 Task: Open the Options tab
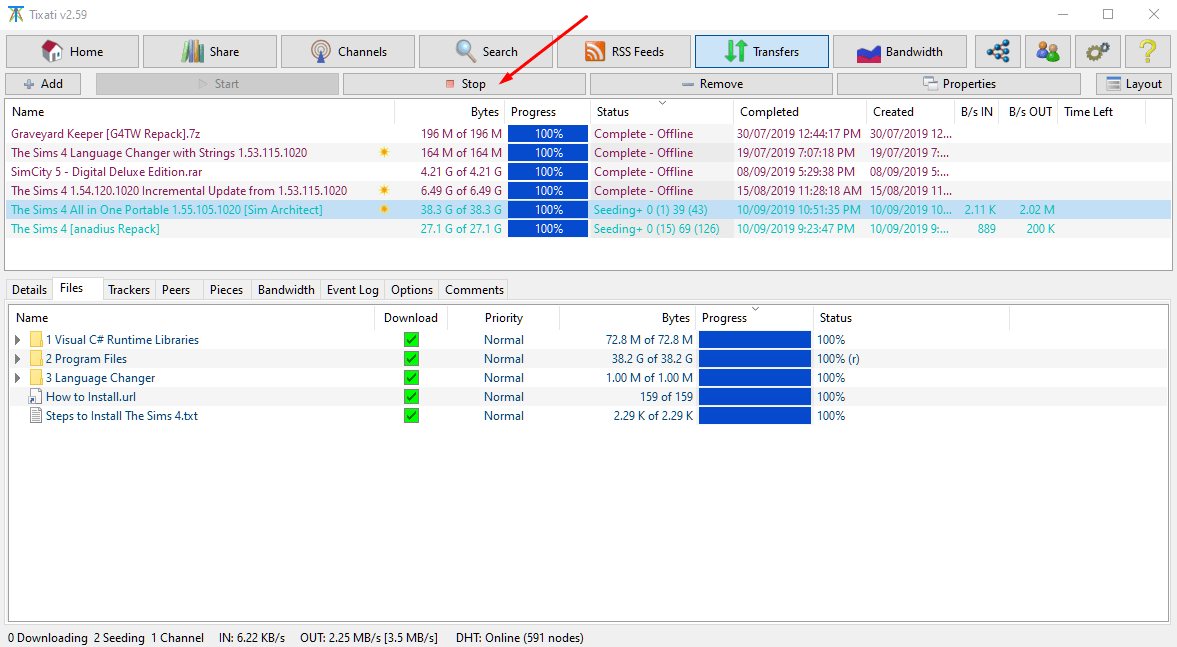(412, 290)
